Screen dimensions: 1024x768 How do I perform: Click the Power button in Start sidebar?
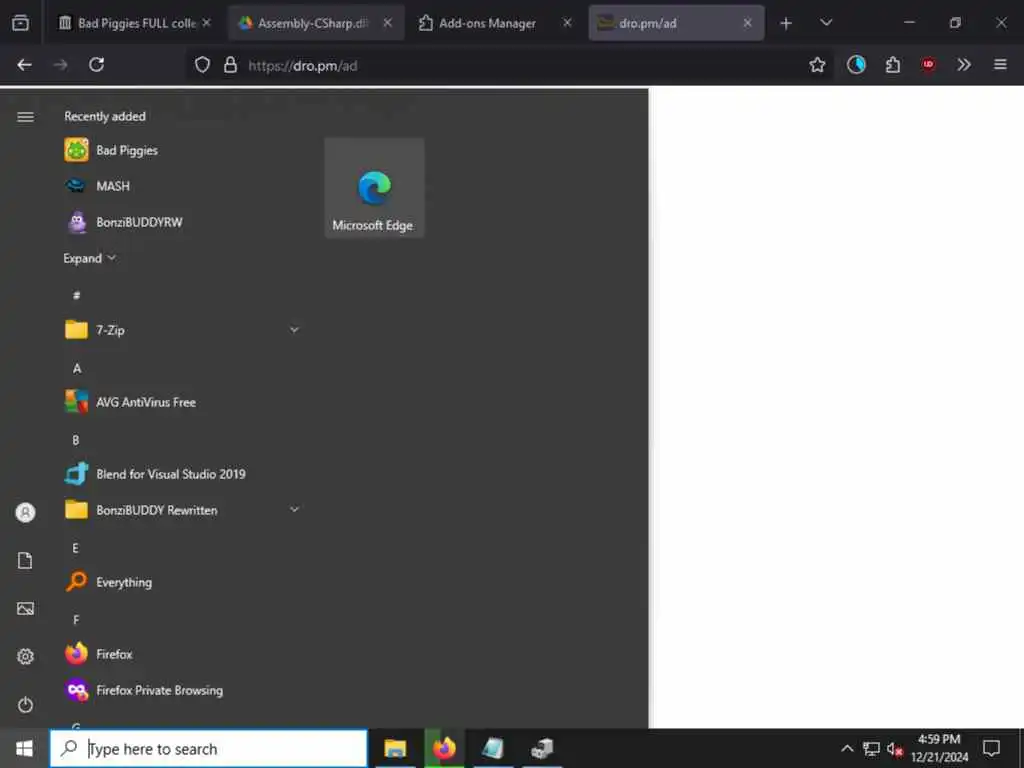25,705
